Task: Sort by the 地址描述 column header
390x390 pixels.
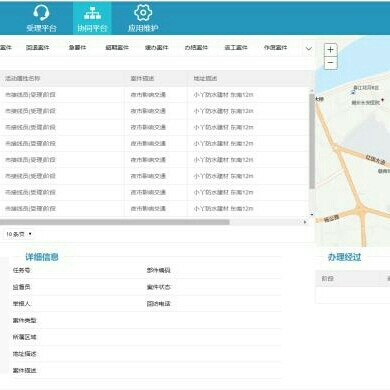Action: pyautogui.click(x=205, y=79)
